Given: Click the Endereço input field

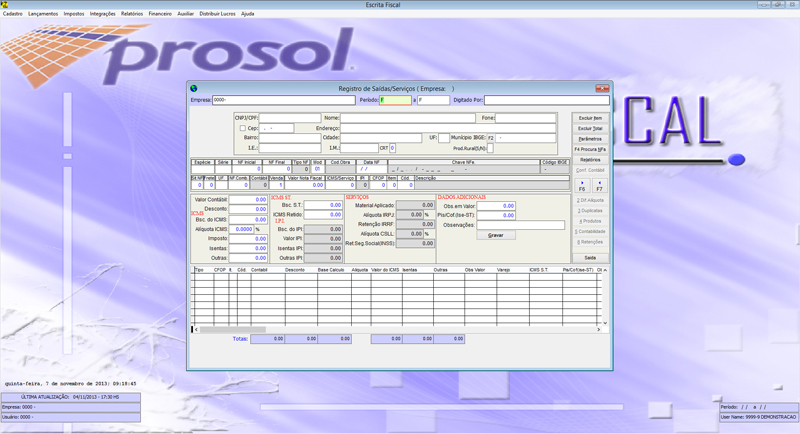Looking at the screenshot, I should click(448, 128).
